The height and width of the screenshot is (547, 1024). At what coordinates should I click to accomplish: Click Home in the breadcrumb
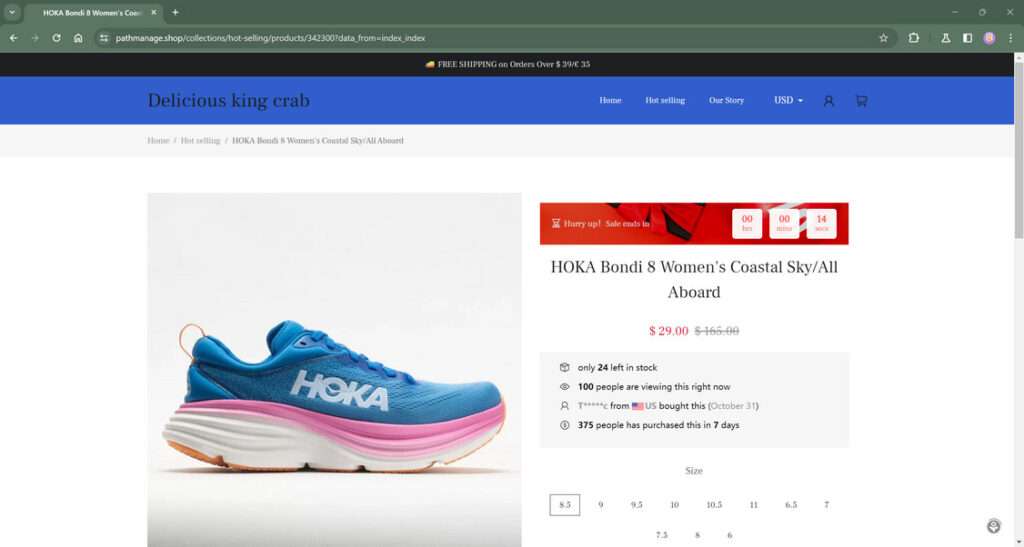coord(158,140)
